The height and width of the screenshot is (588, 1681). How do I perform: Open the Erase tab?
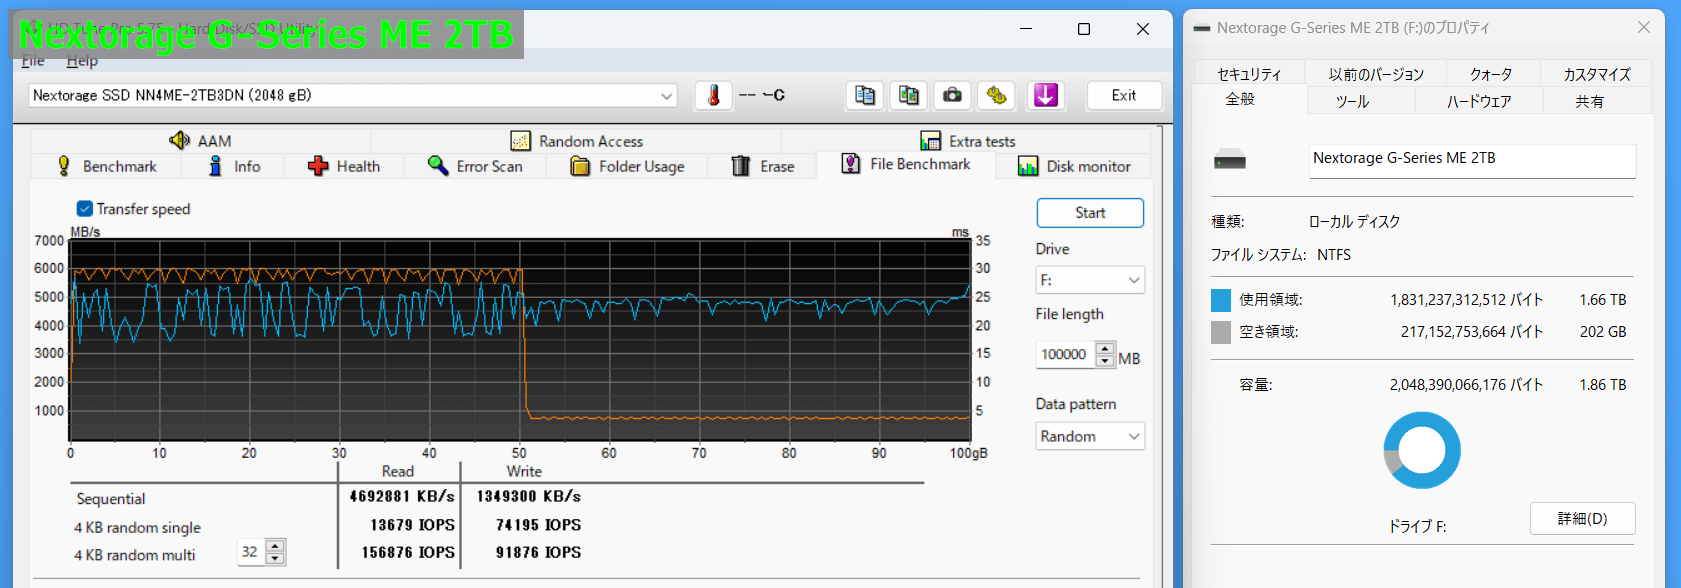(x=762, y=166)
